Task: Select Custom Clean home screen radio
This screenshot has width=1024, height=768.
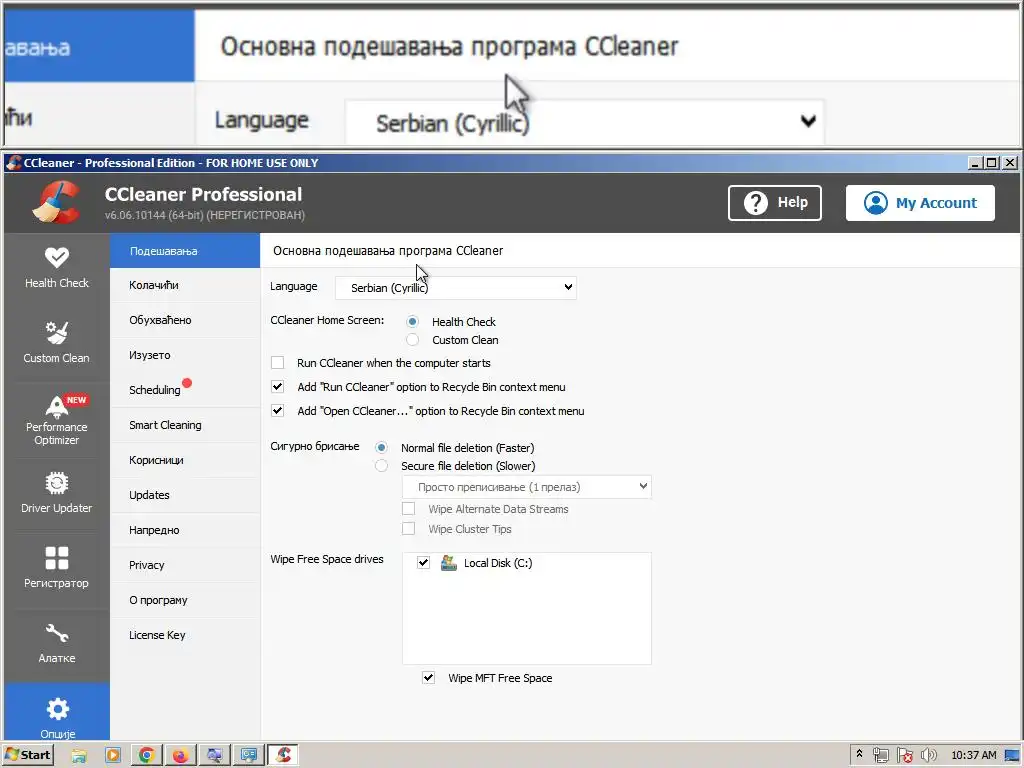Action: [412, 340]
